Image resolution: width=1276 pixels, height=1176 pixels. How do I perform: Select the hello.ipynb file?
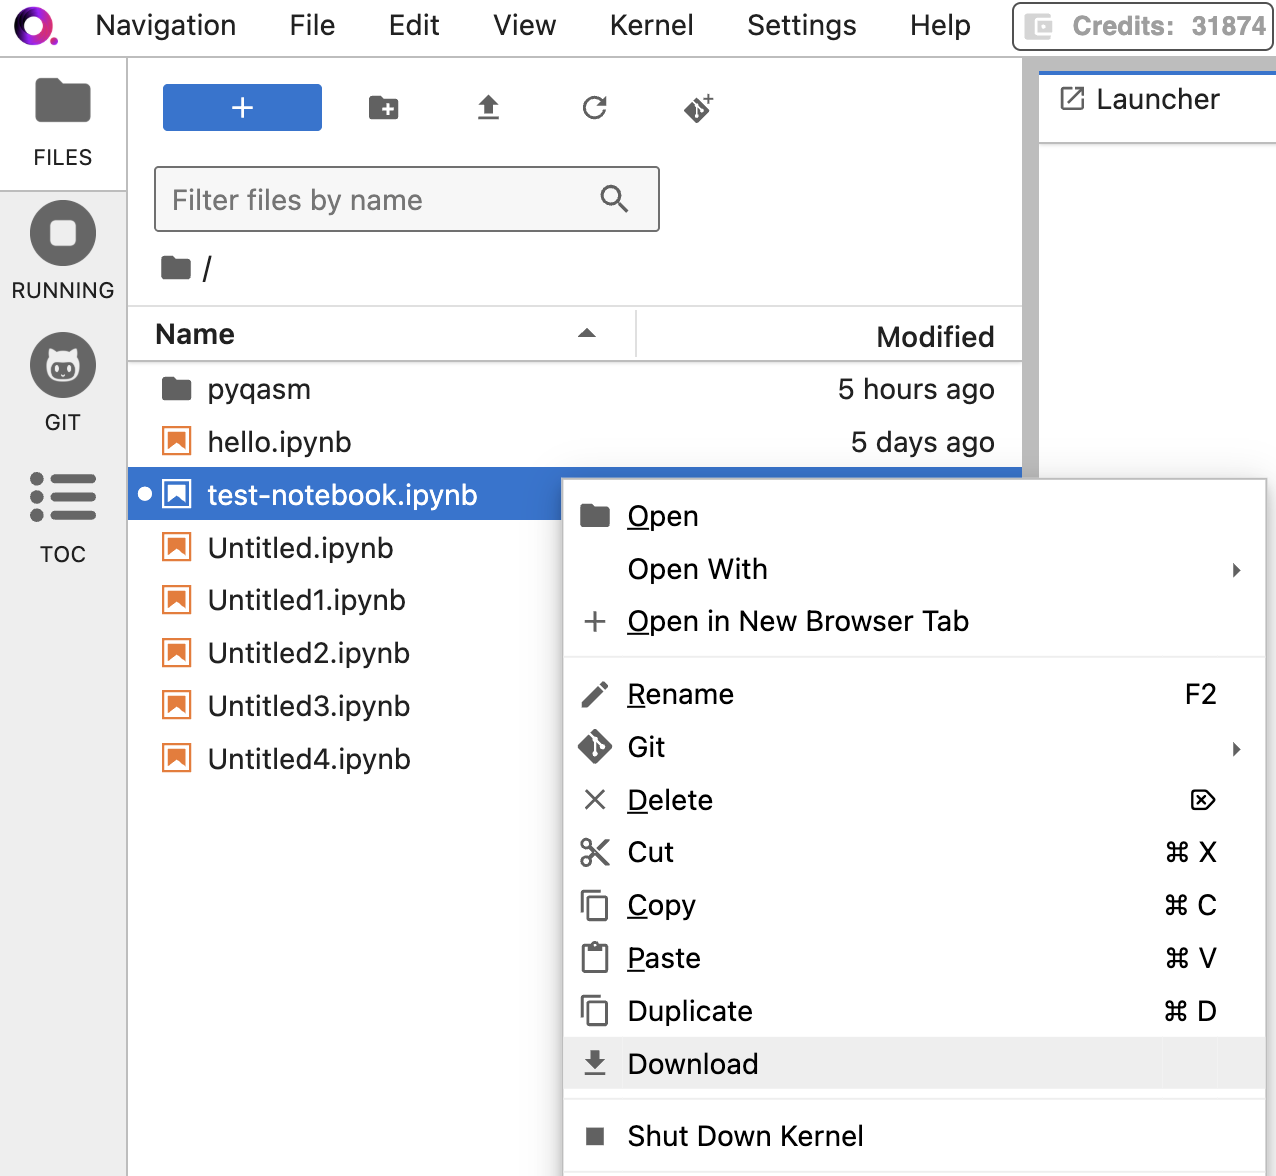[280, 442]
